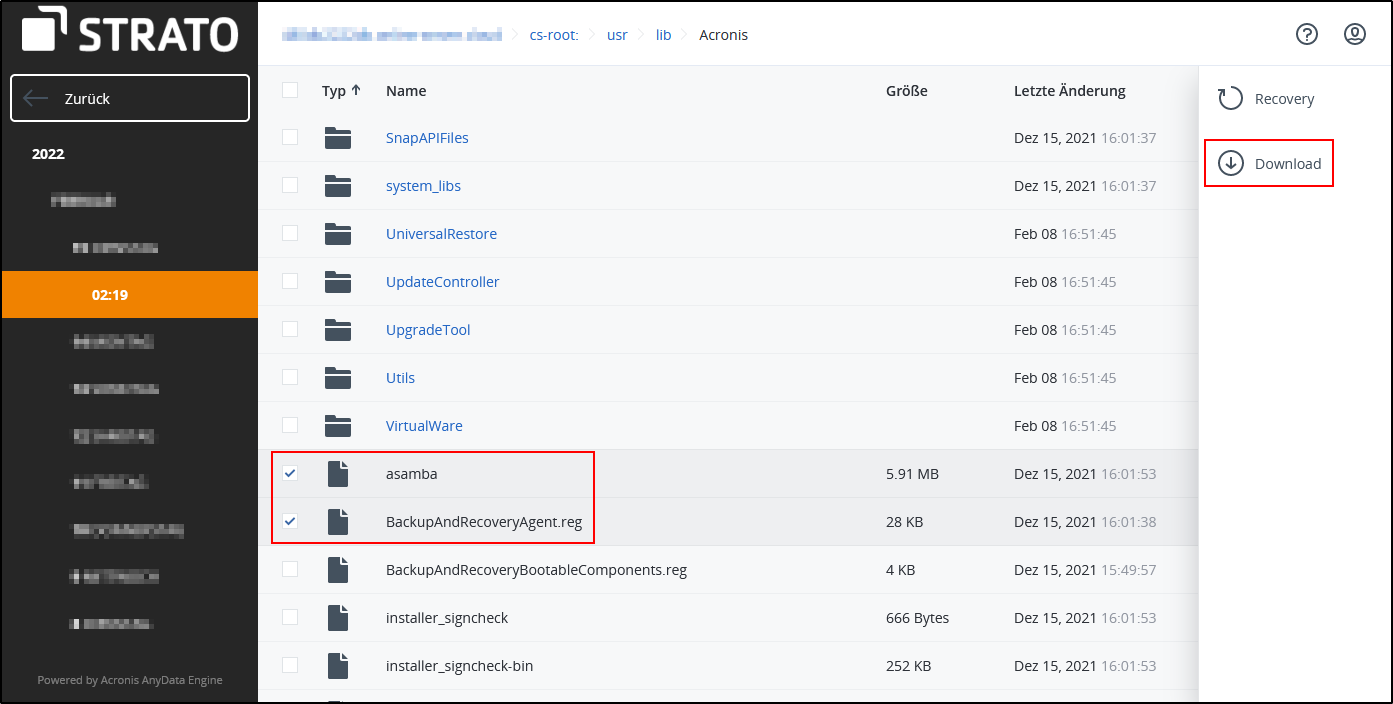Image resolution: width=1393 pixels, height=704 pixels.
Task: Click the help question mark icon
Action: point(1306,34)
